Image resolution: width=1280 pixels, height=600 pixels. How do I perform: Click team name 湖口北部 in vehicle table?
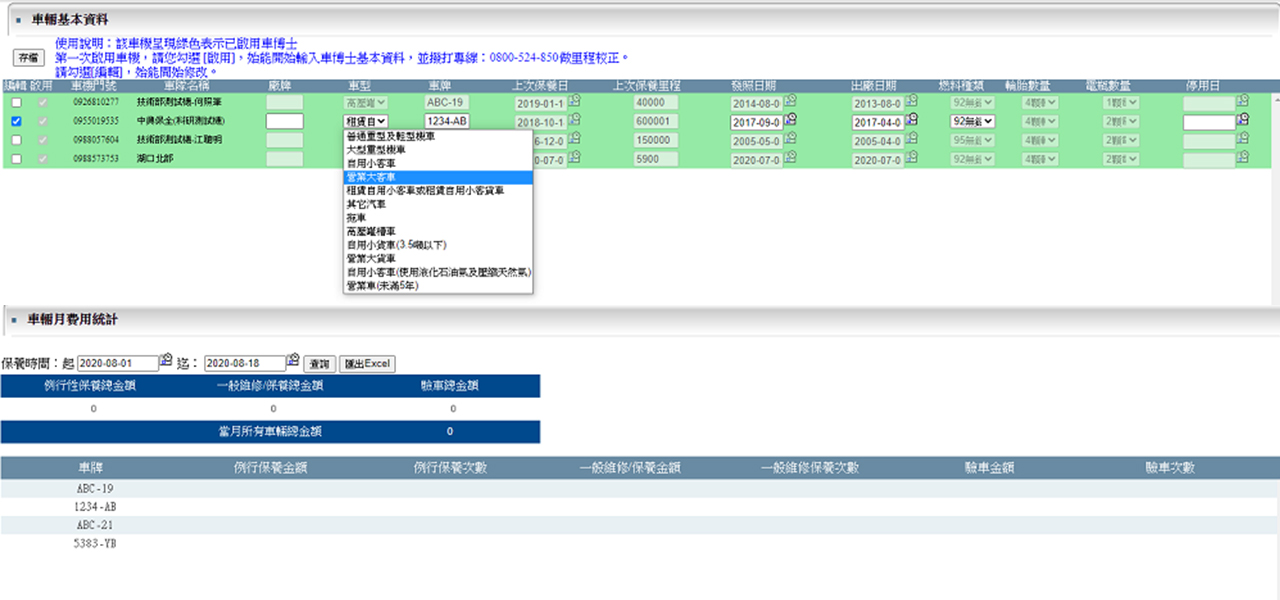coord(153,159)
